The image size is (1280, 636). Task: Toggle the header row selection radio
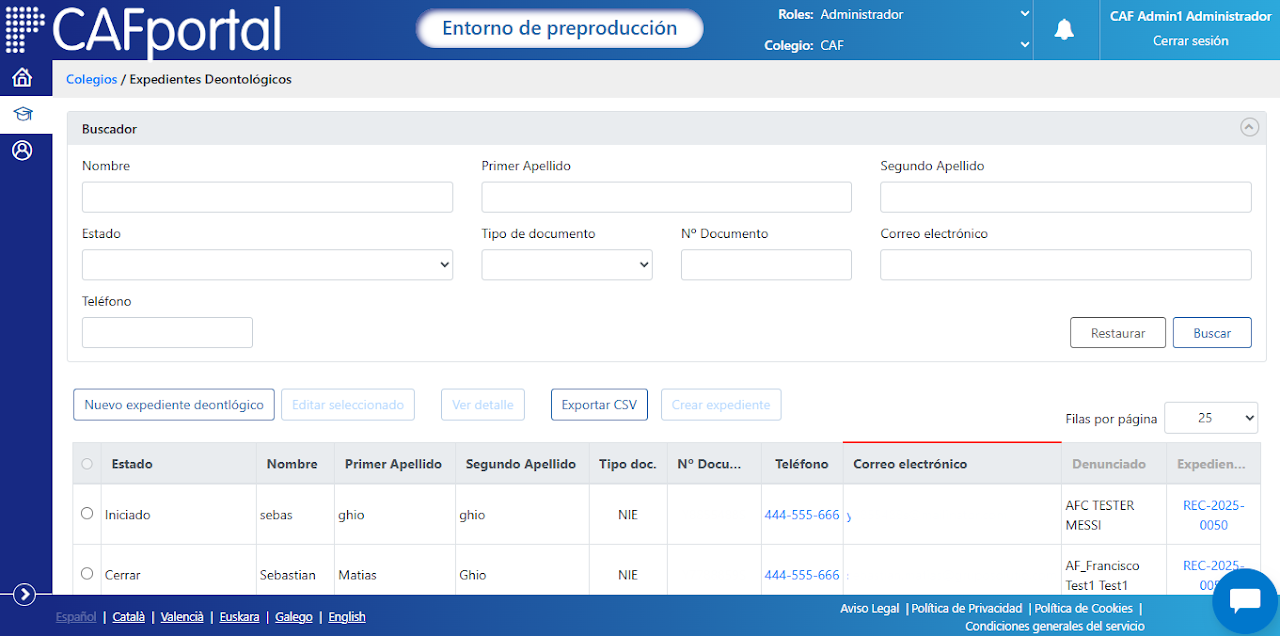pyautogui.click(x=87, y=464)
